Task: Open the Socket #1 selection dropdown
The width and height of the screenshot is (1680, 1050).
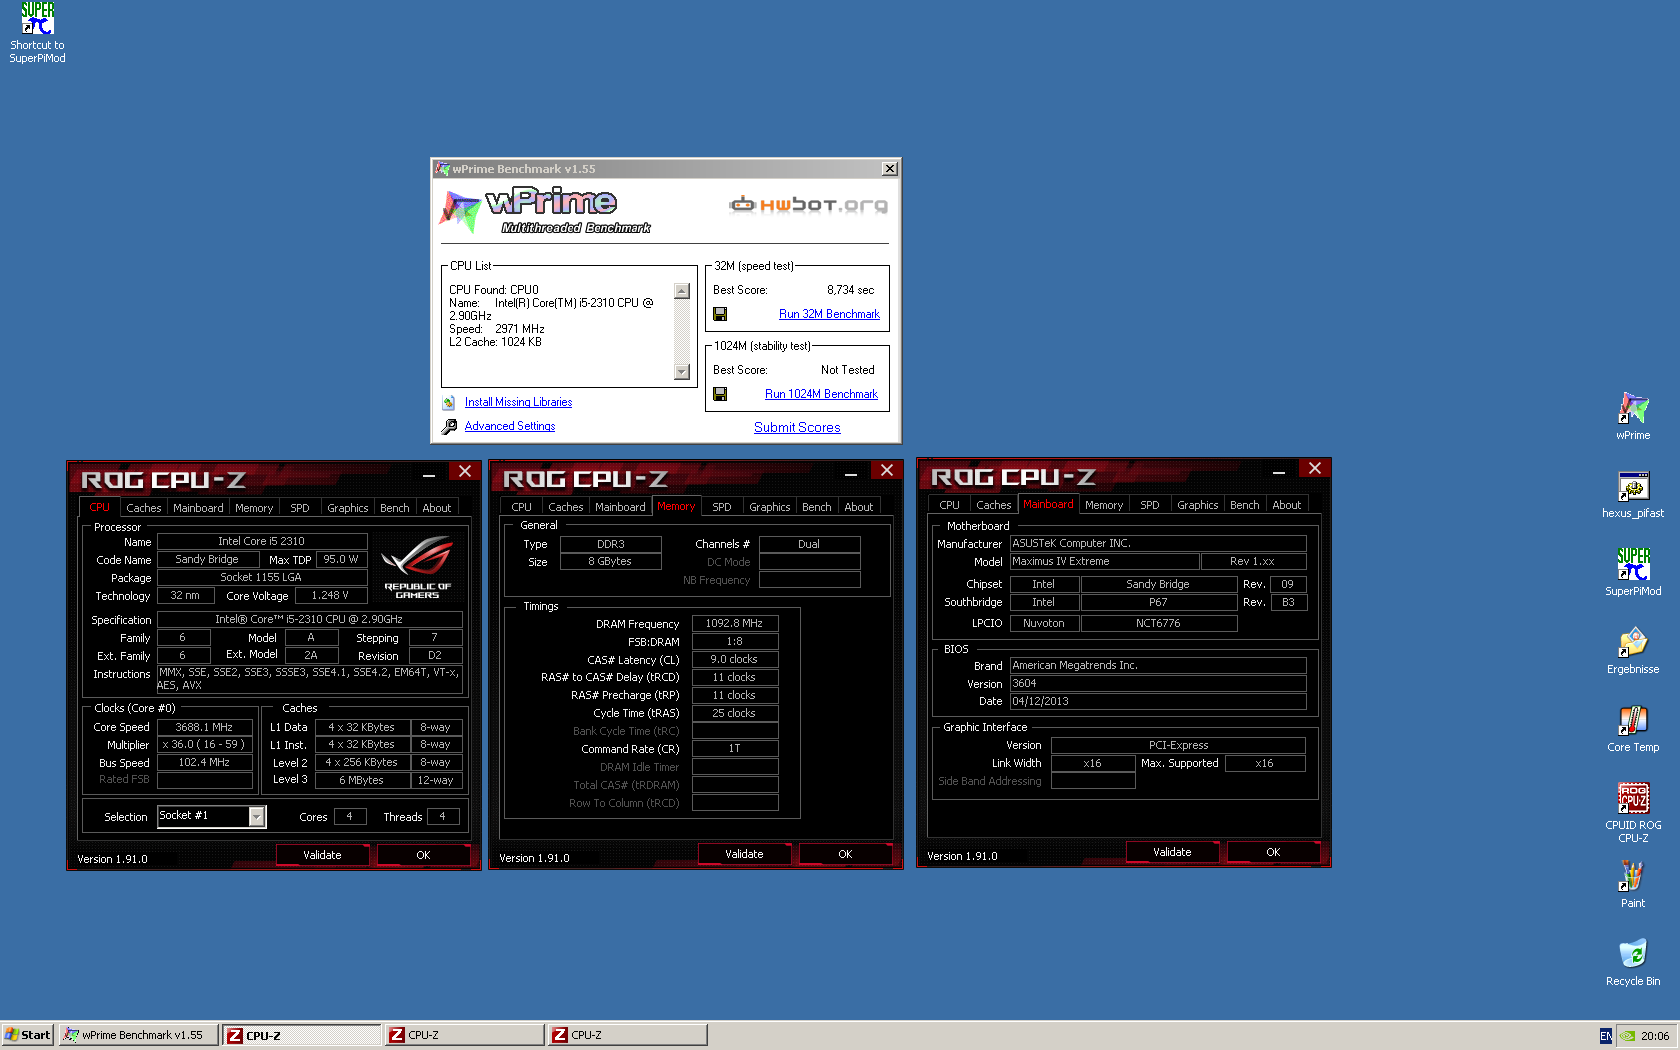Action: pos(257,817)
